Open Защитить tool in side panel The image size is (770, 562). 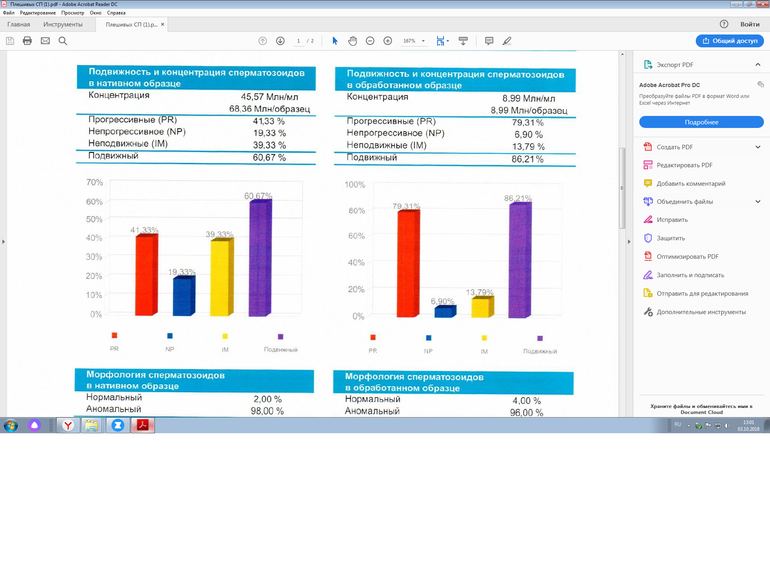670,238
